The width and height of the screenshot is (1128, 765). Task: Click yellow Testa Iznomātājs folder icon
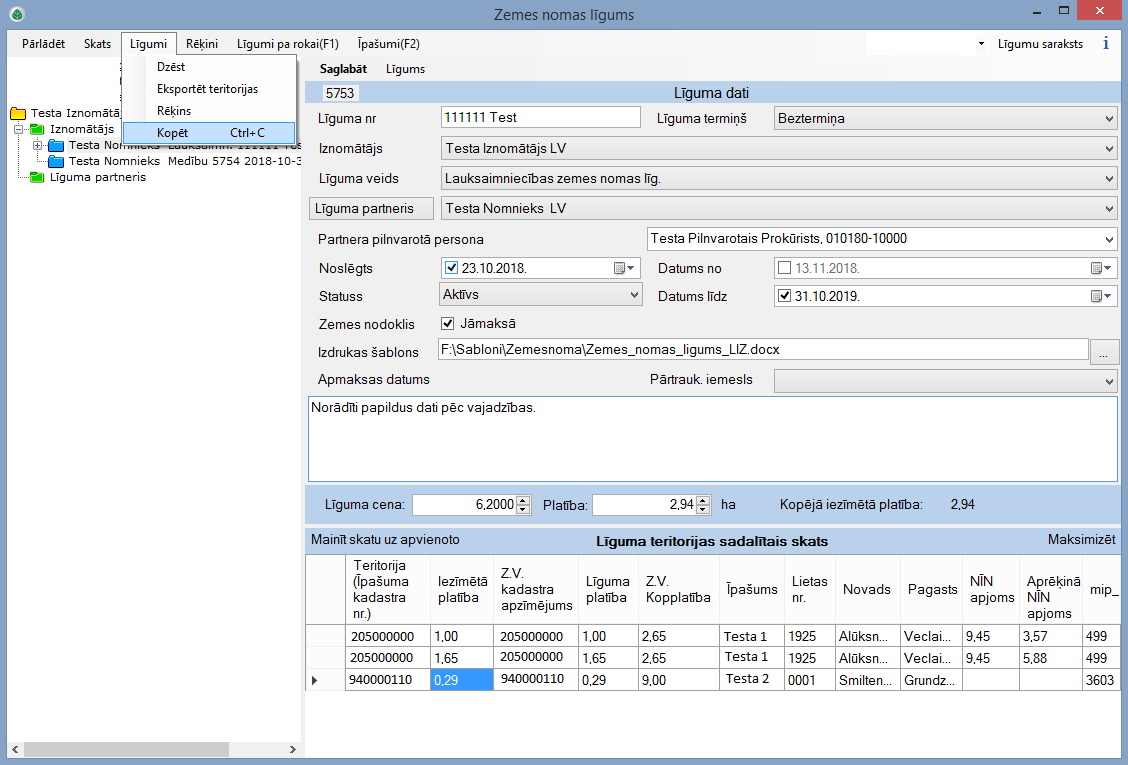[x=18, y=114]
